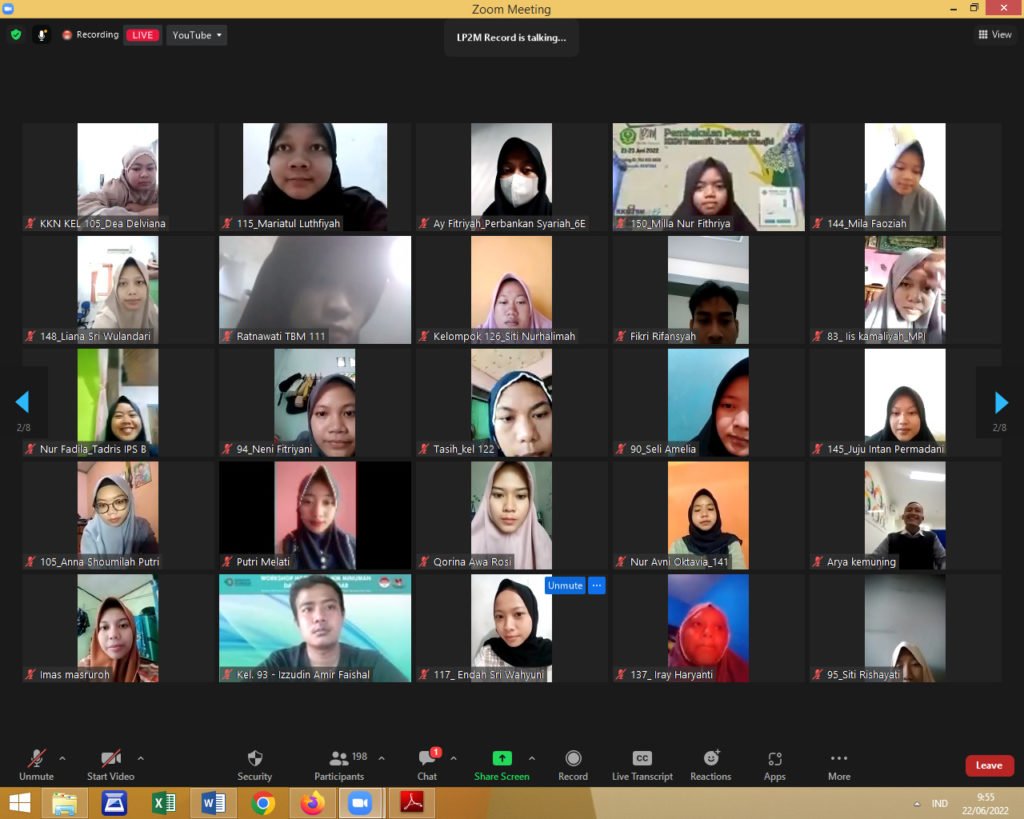Viewport: 1024px width, 819px height.
Task: Open Google Chrome from the taskbar
Action: click(263, 803)
